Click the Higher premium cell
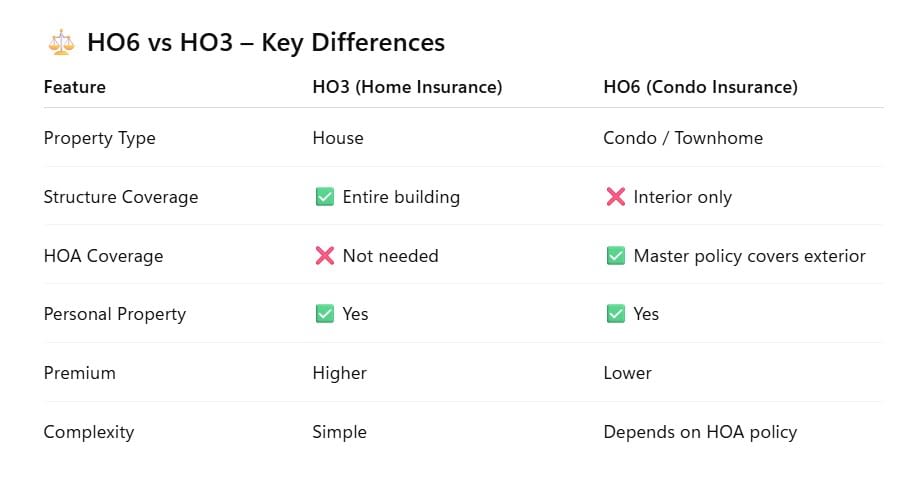 [x=340, y=373]
